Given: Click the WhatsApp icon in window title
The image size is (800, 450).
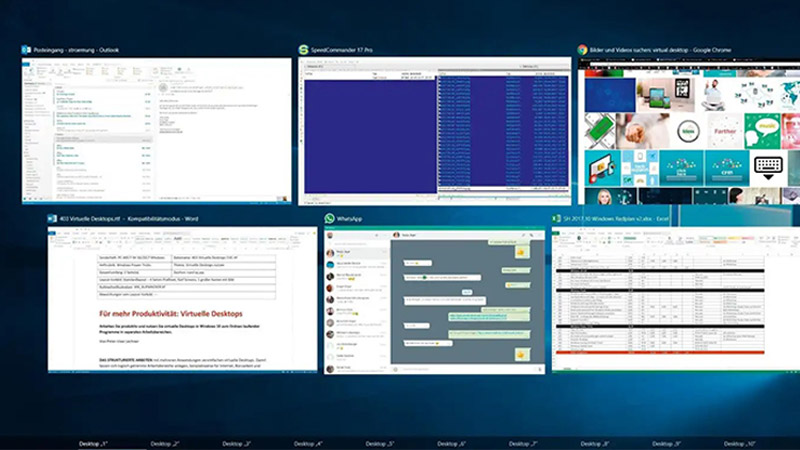Looking at the screenshot, I should tap(328, 217).
